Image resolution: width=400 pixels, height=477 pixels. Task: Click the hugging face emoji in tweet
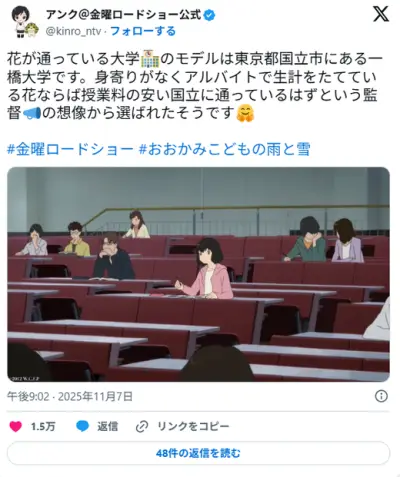(245, 113)
